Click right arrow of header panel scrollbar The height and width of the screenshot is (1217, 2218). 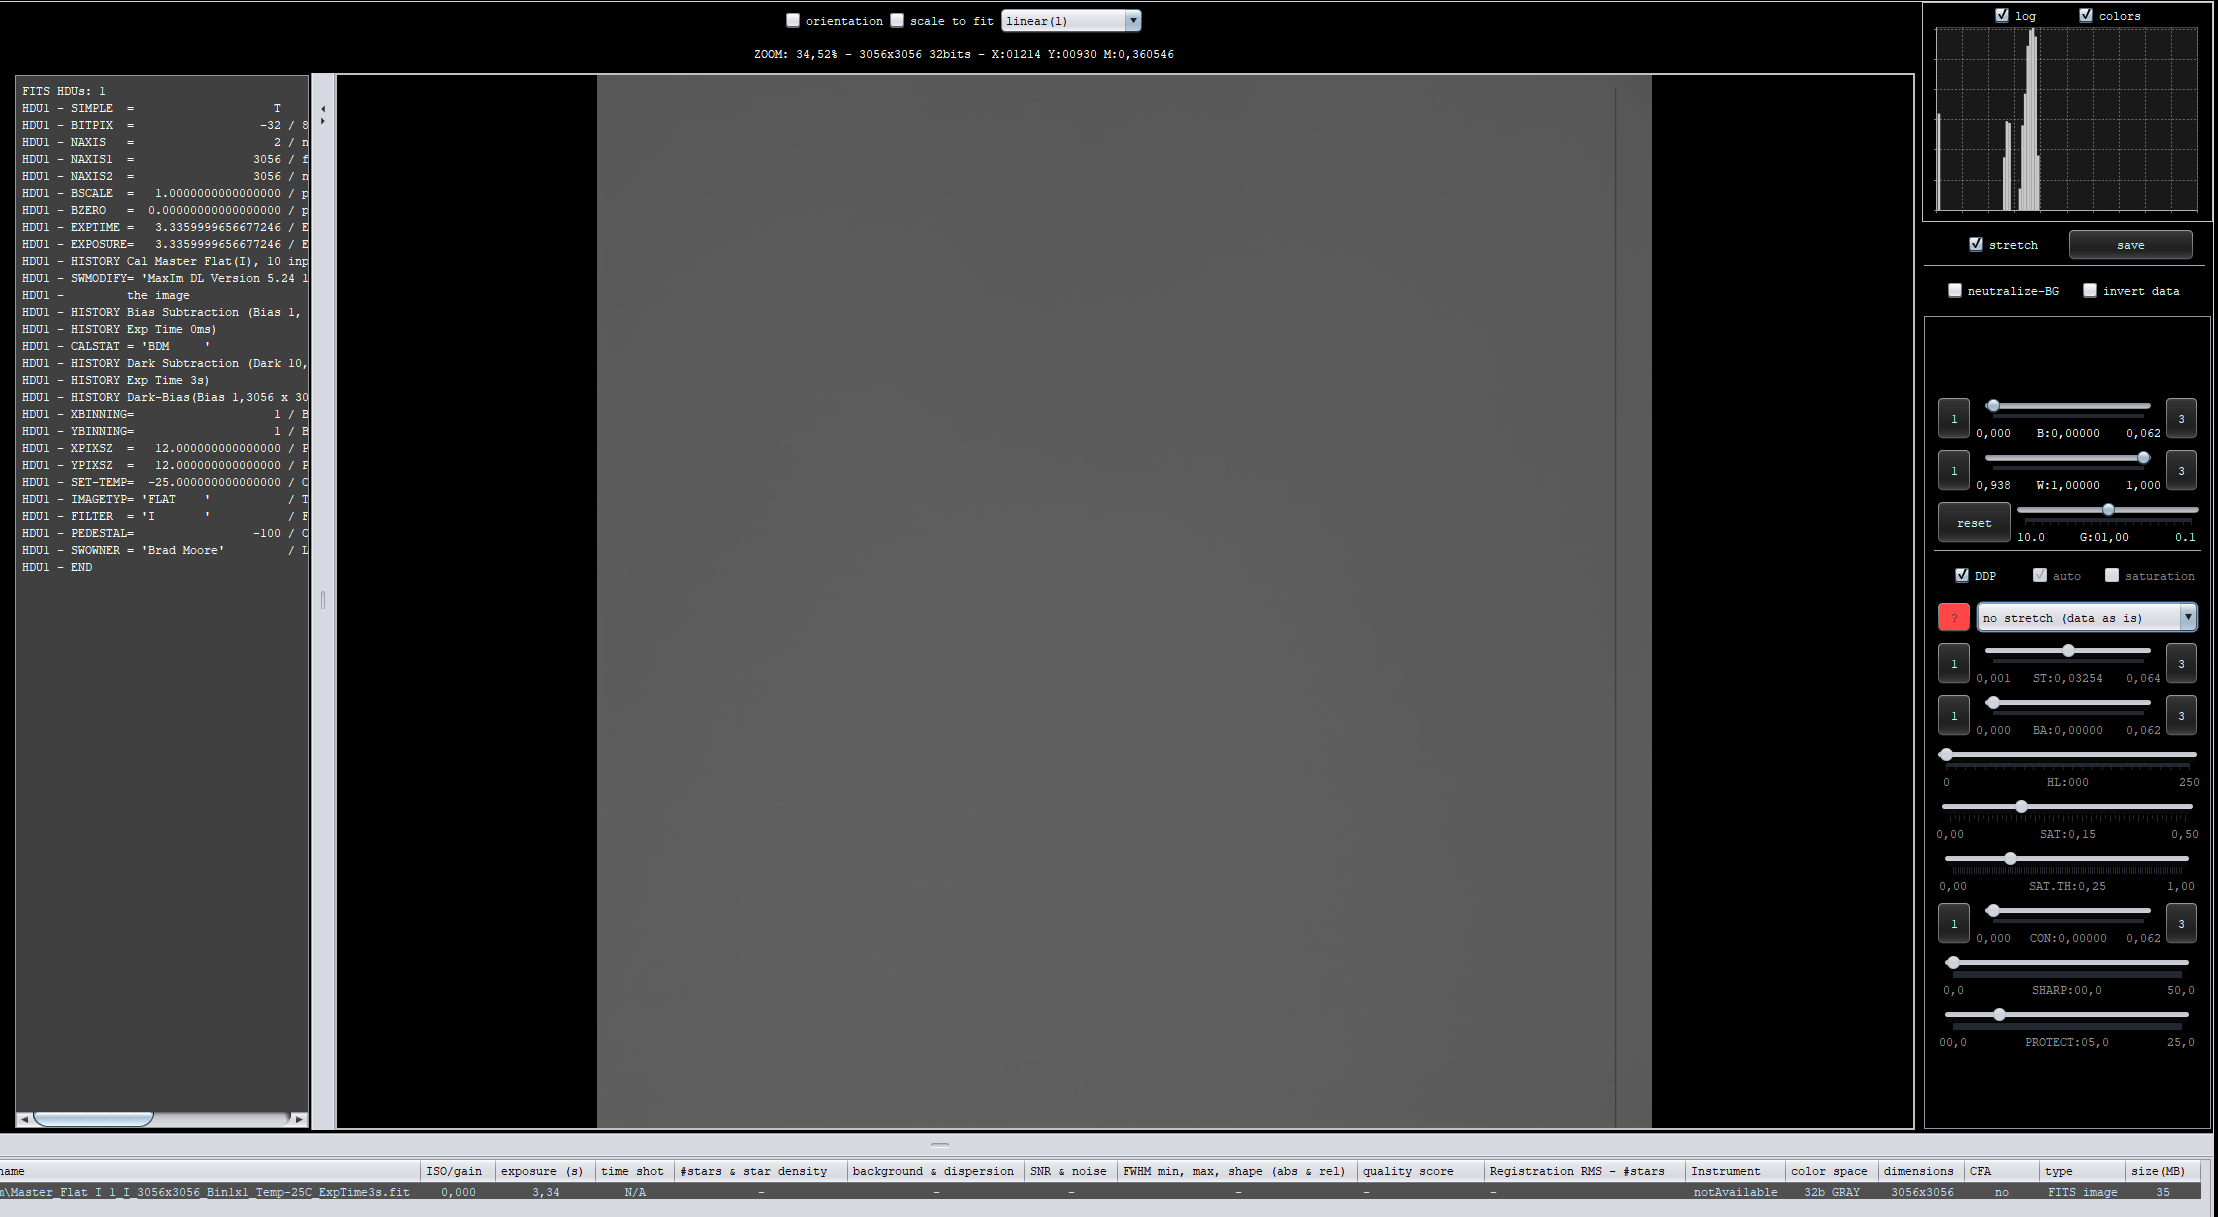click(x=299, y=1119)
